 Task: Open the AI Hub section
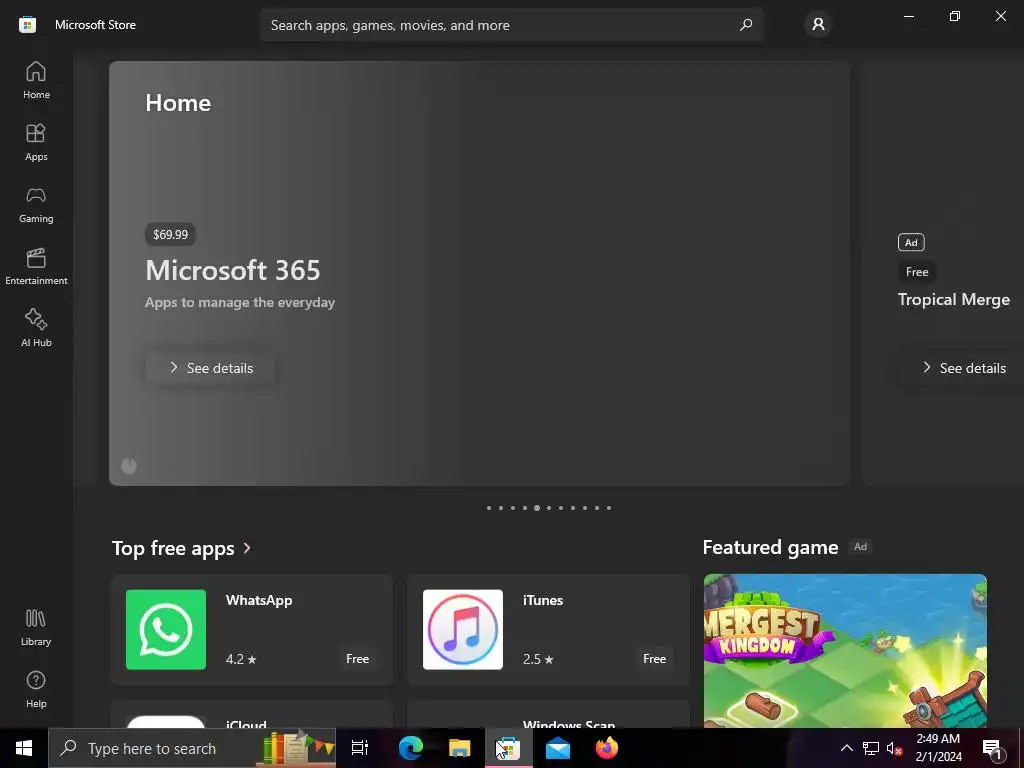36,328
